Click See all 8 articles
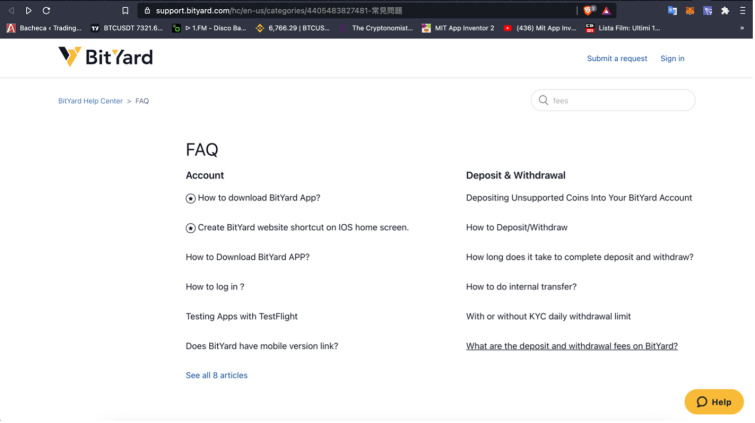The height and width of the screenshot is (423, 755). (217, 375)
